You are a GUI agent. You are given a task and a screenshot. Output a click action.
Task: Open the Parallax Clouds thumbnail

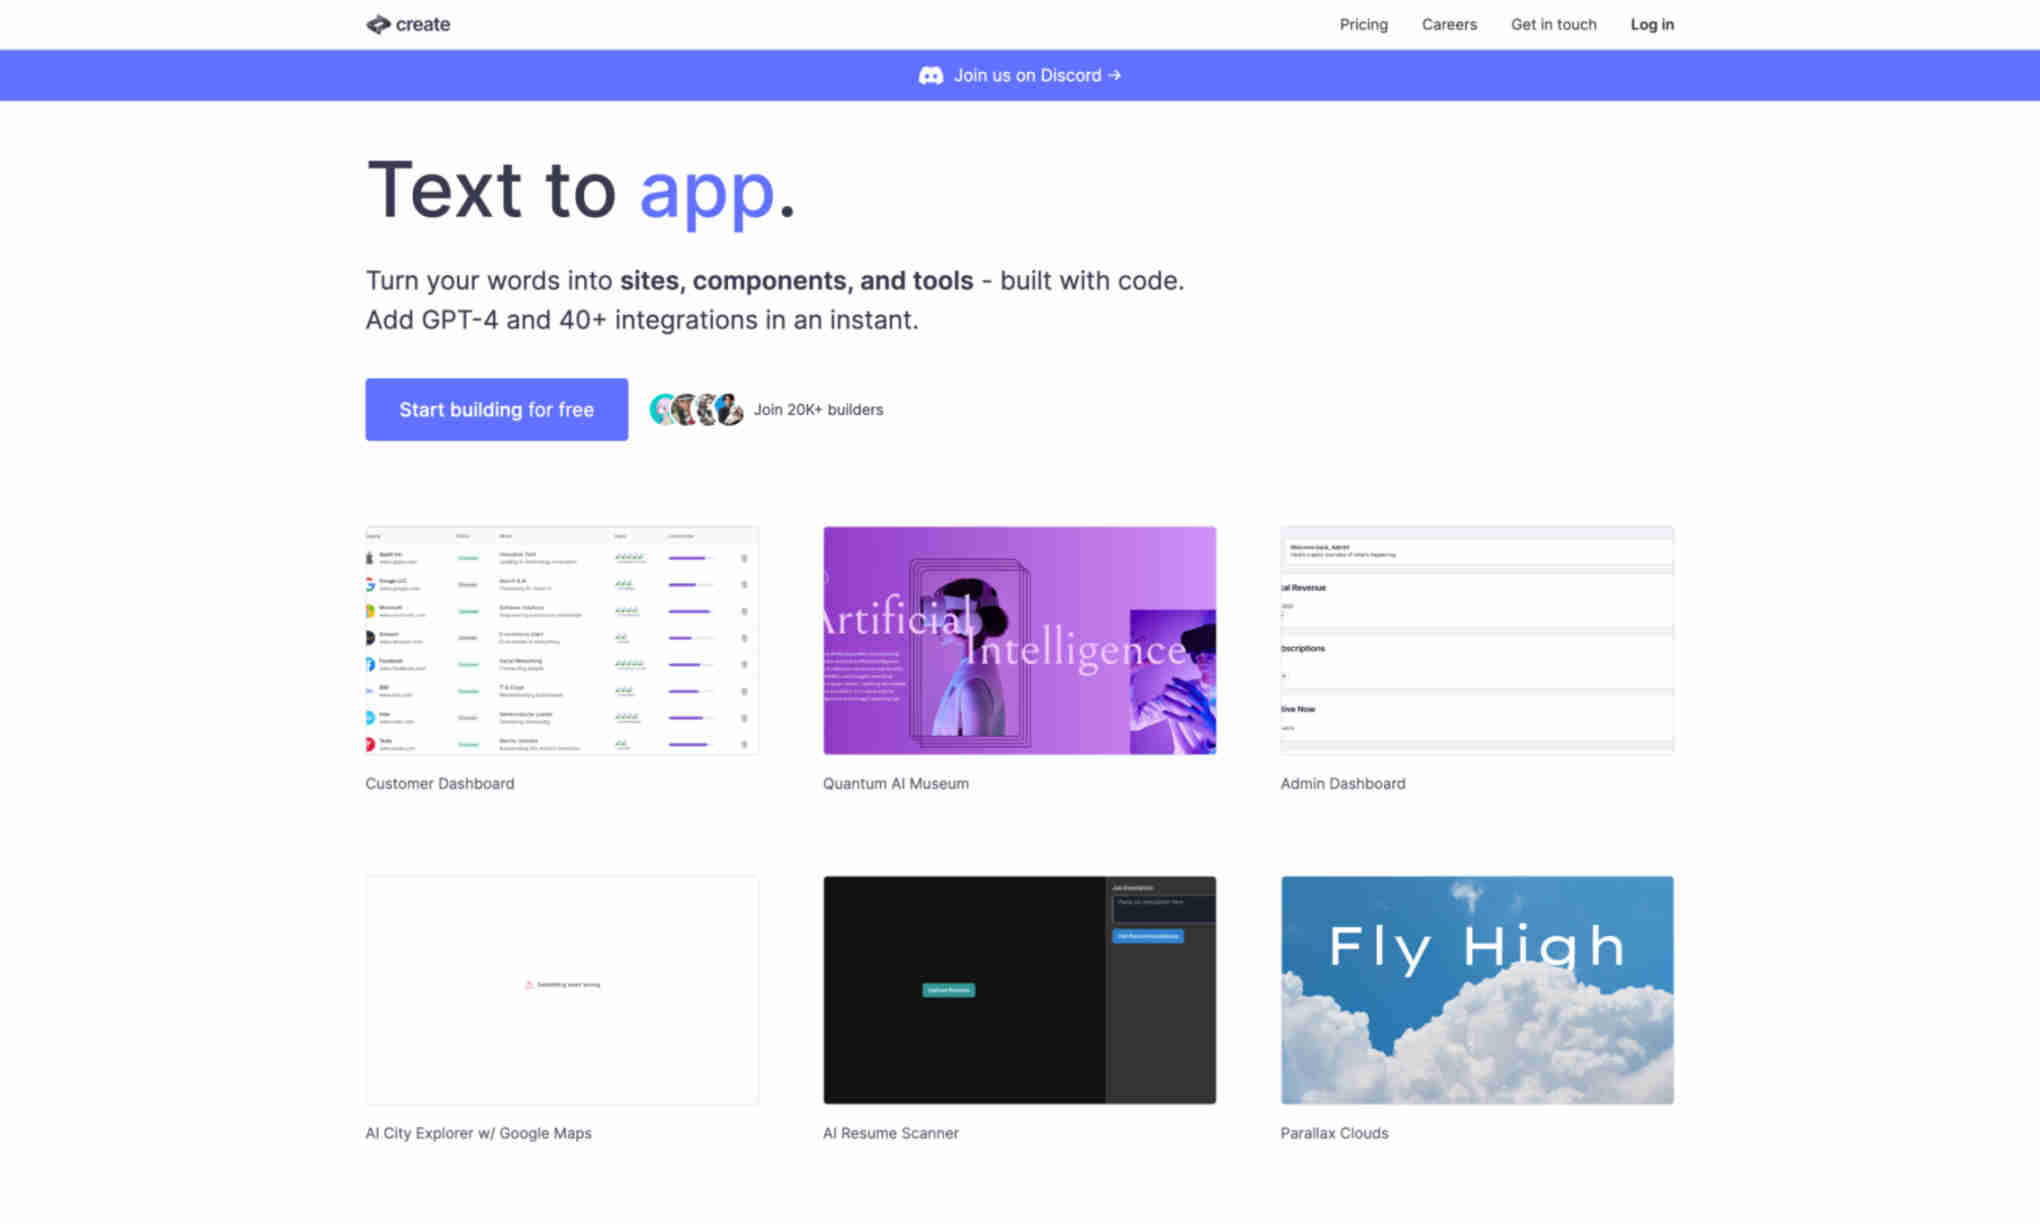pos(1476,991)
